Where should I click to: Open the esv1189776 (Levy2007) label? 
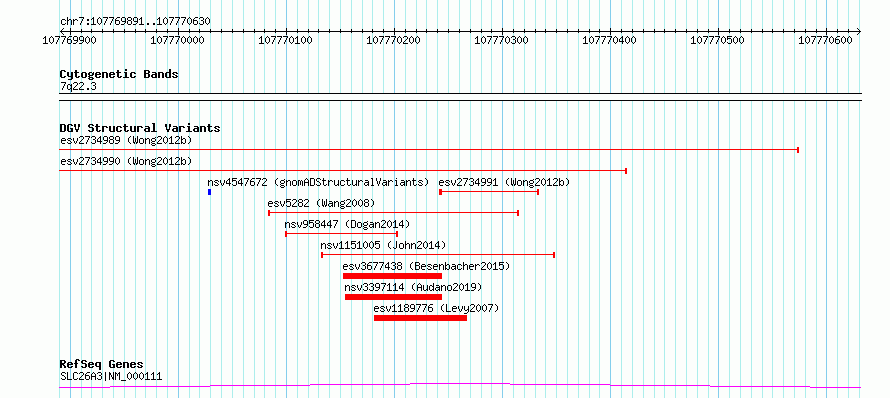click(x=436, y=308)
